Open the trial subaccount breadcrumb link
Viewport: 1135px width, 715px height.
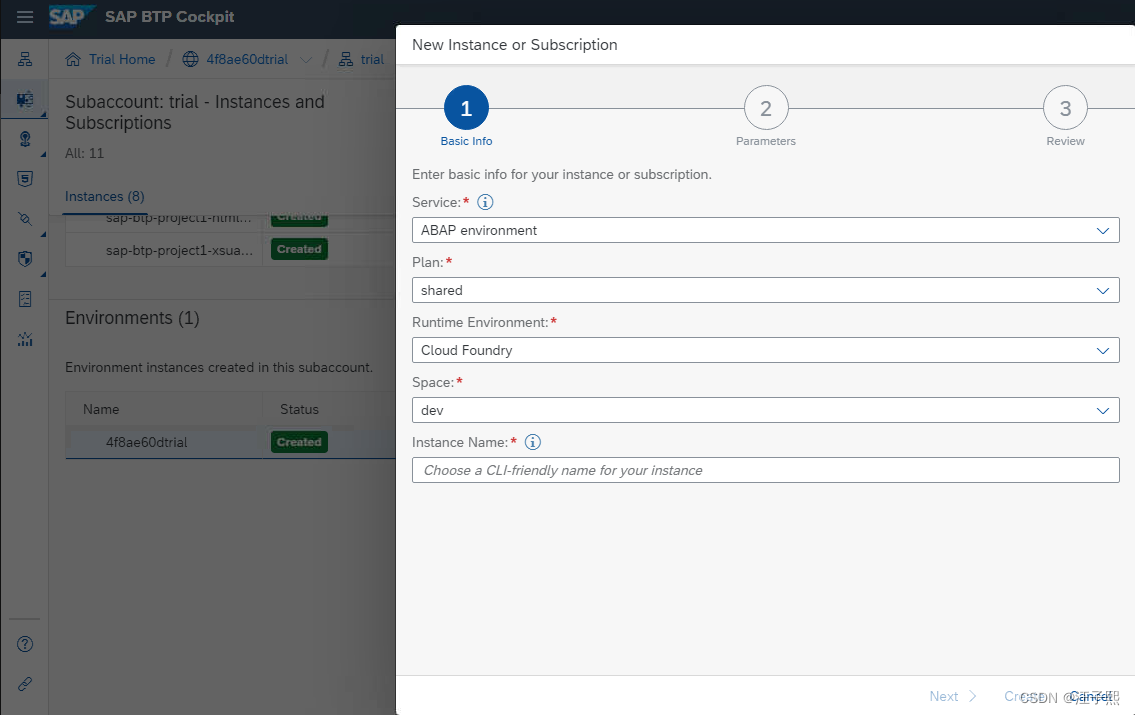click(x=372, y=59)
